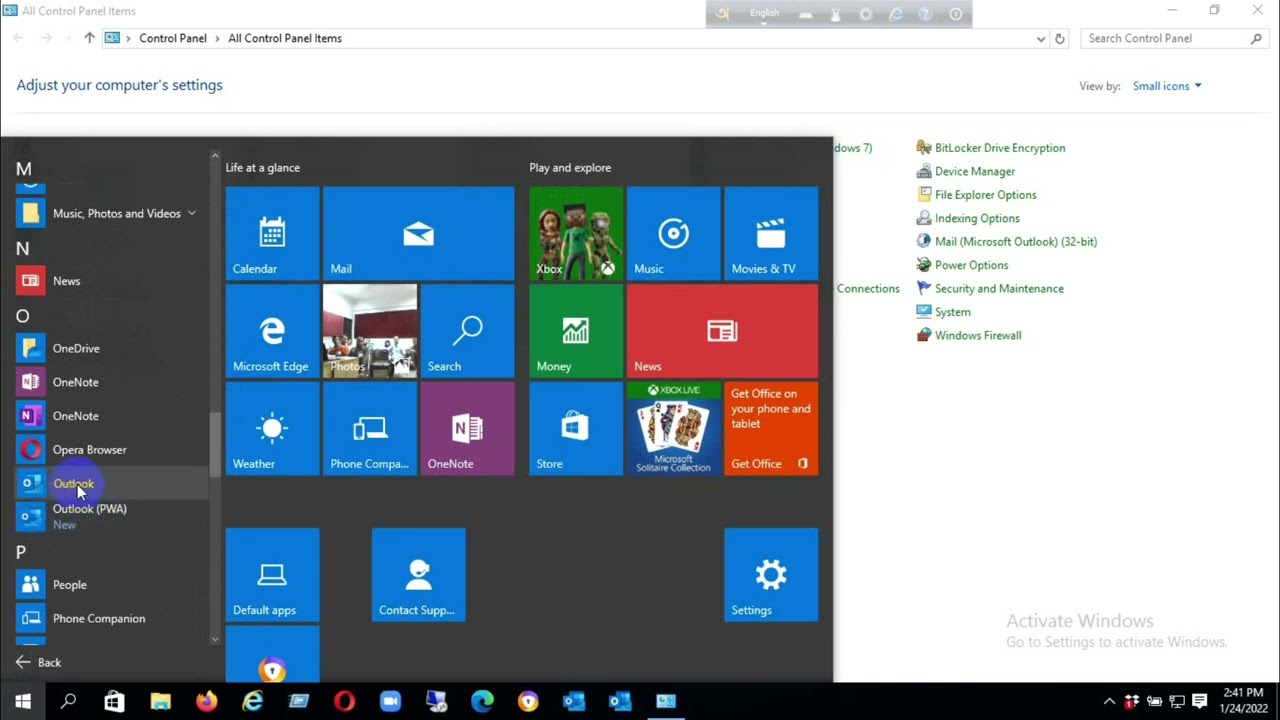Go Back in the Start menu
Viewport: 1280px width, 720px height.
[x=39, y=662]
